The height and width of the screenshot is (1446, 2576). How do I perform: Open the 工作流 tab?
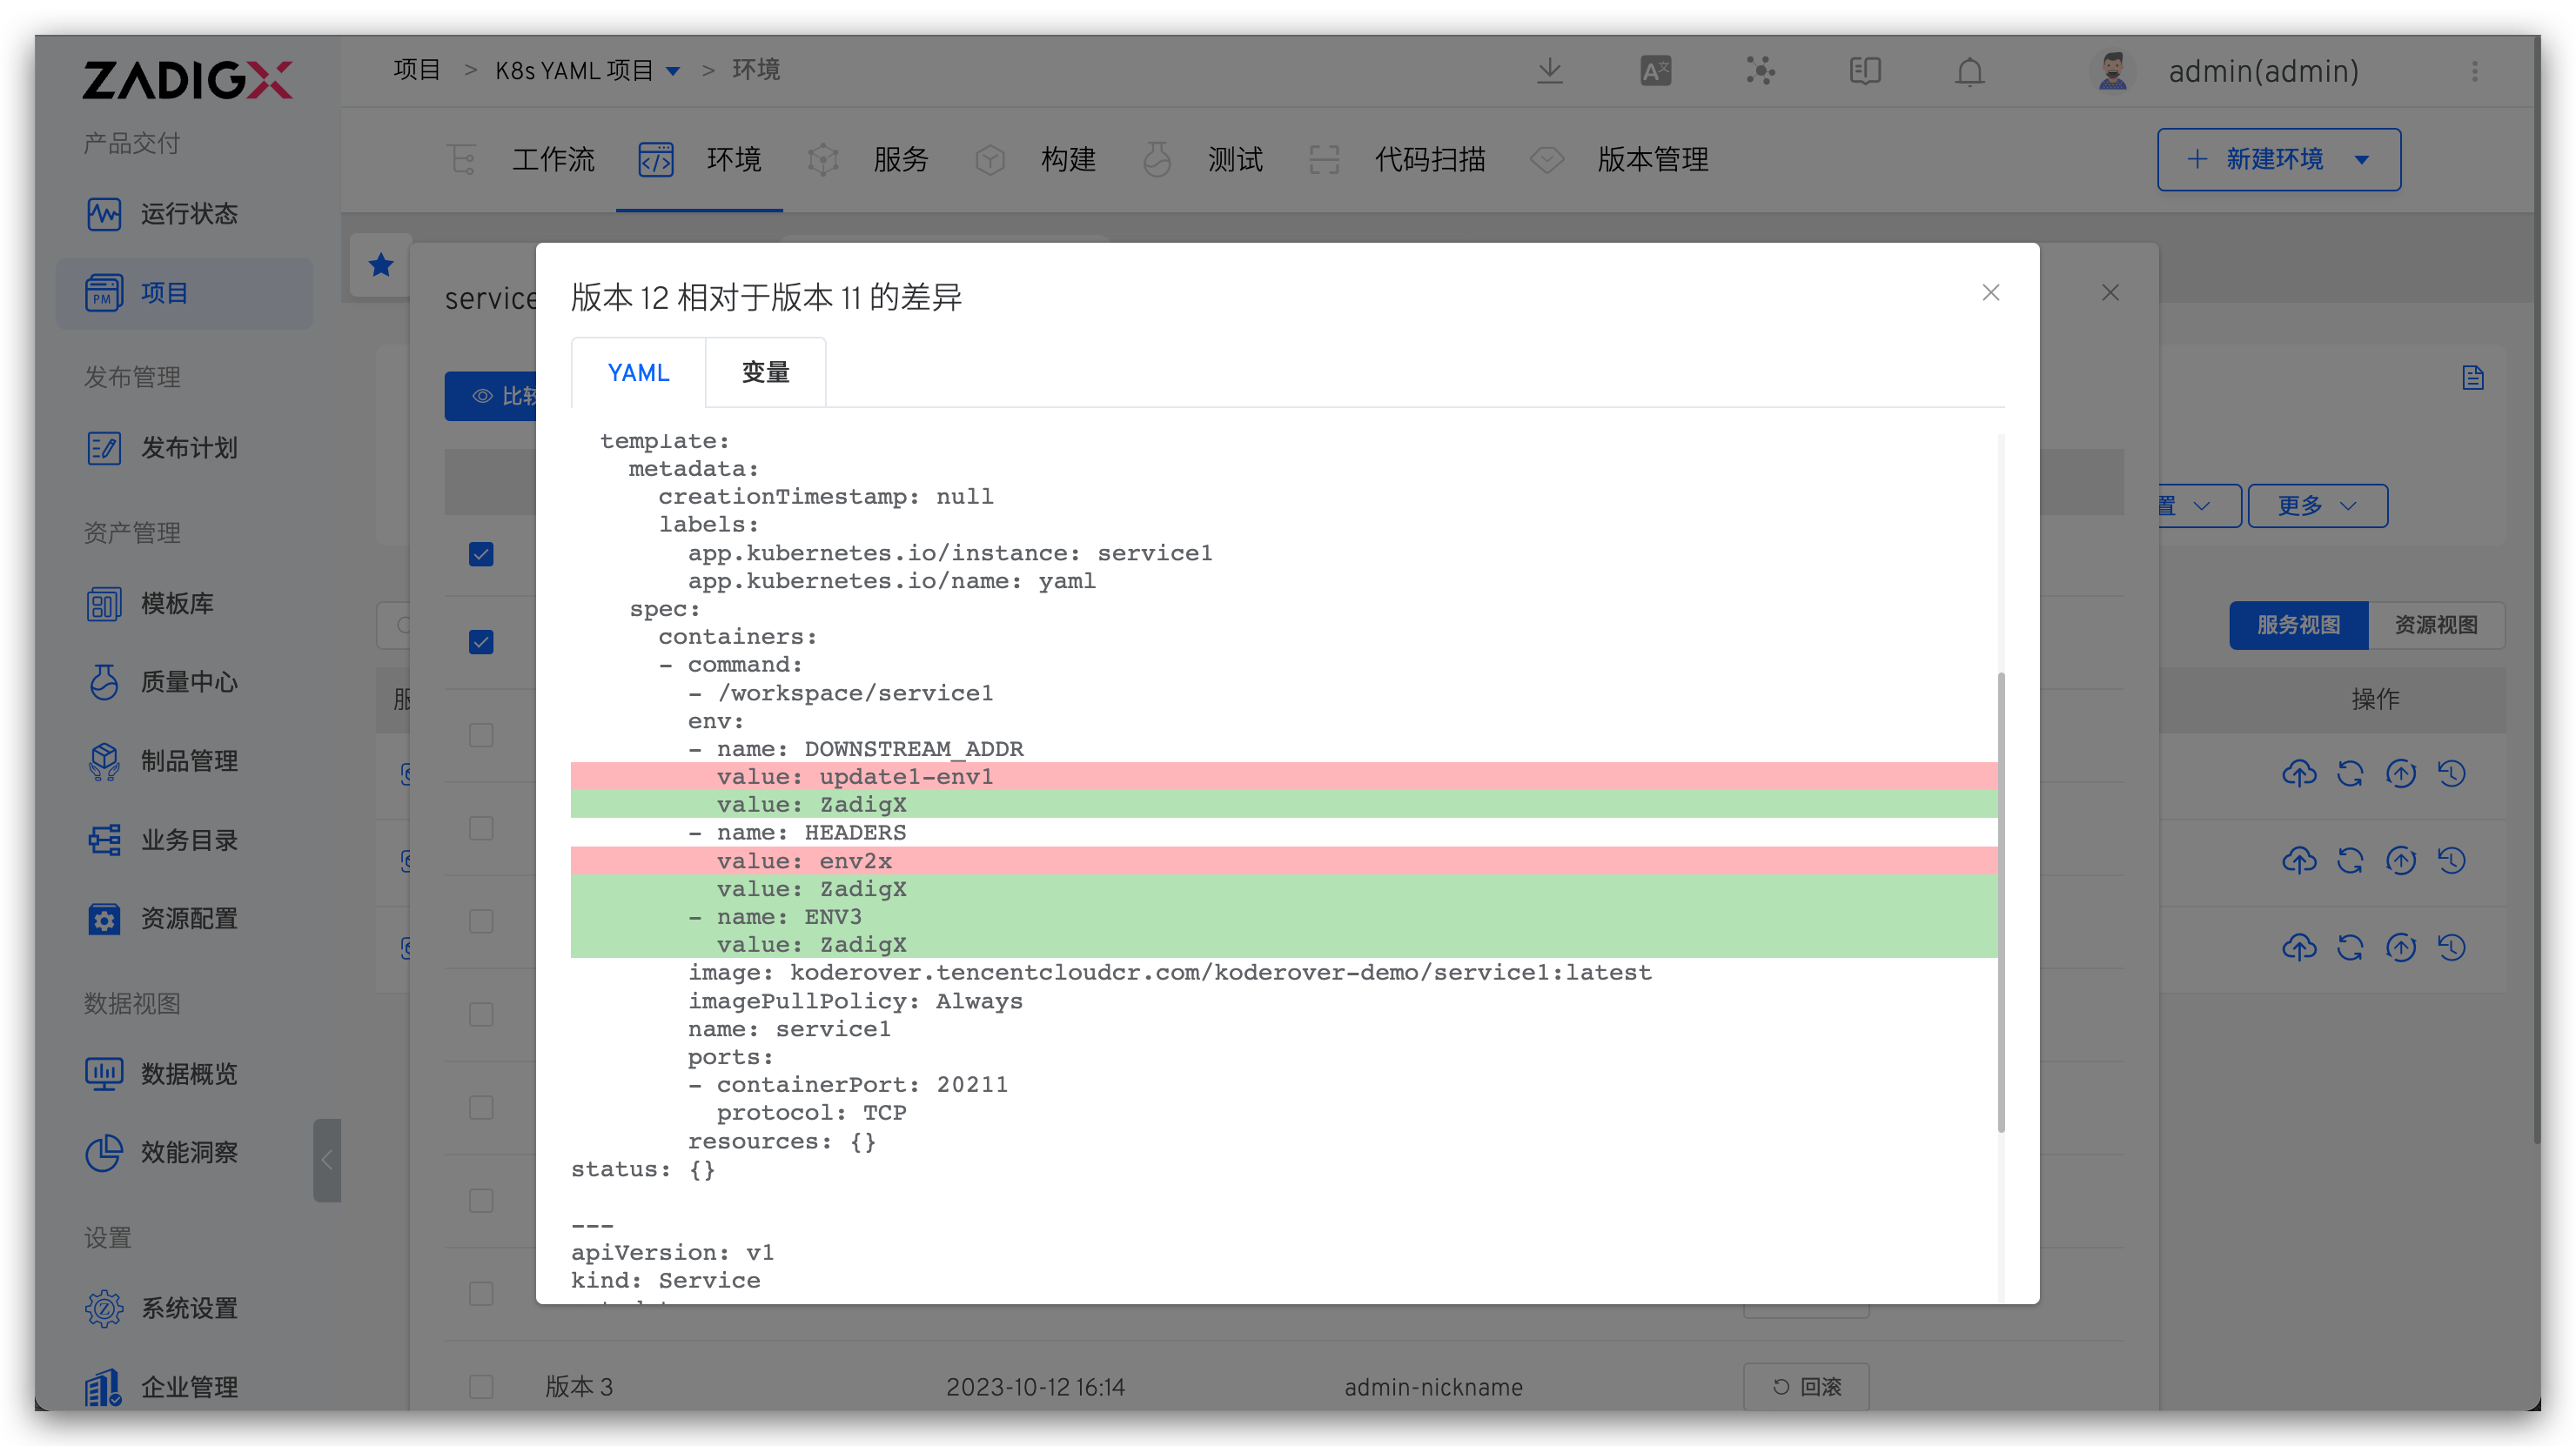[552, 160]
